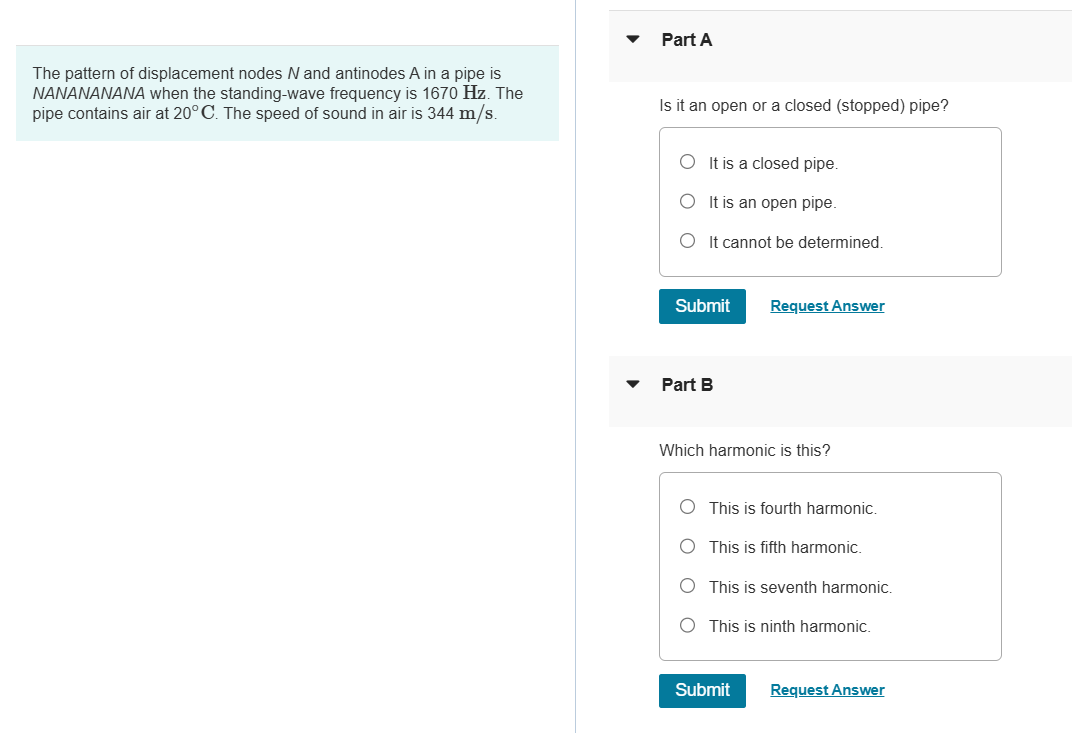The height and width of the screenshot is (733, 1072).
Task: Select 'This is ninth harmonic' radio button
Action: click(687, 626)
